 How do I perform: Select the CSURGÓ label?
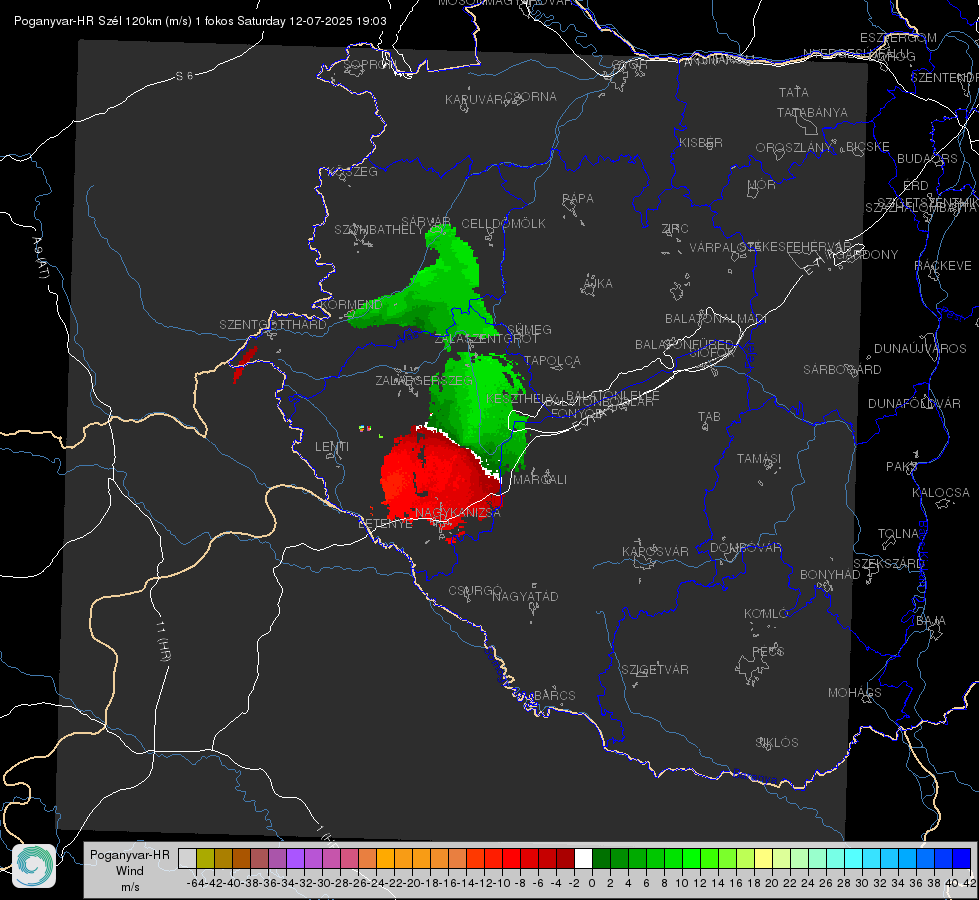475,591
